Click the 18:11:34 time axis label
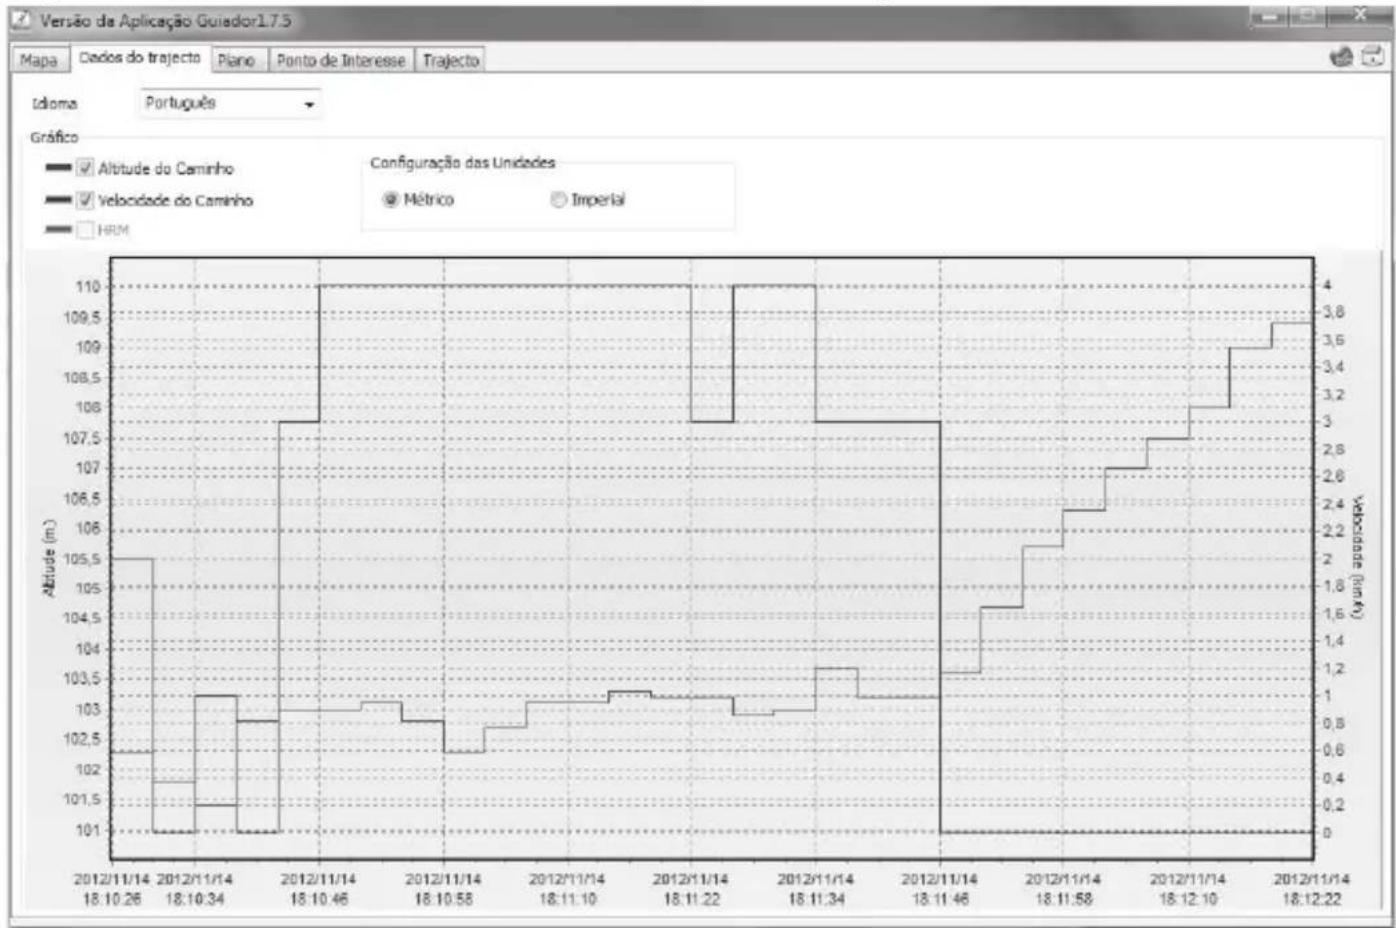 [815, 889]
